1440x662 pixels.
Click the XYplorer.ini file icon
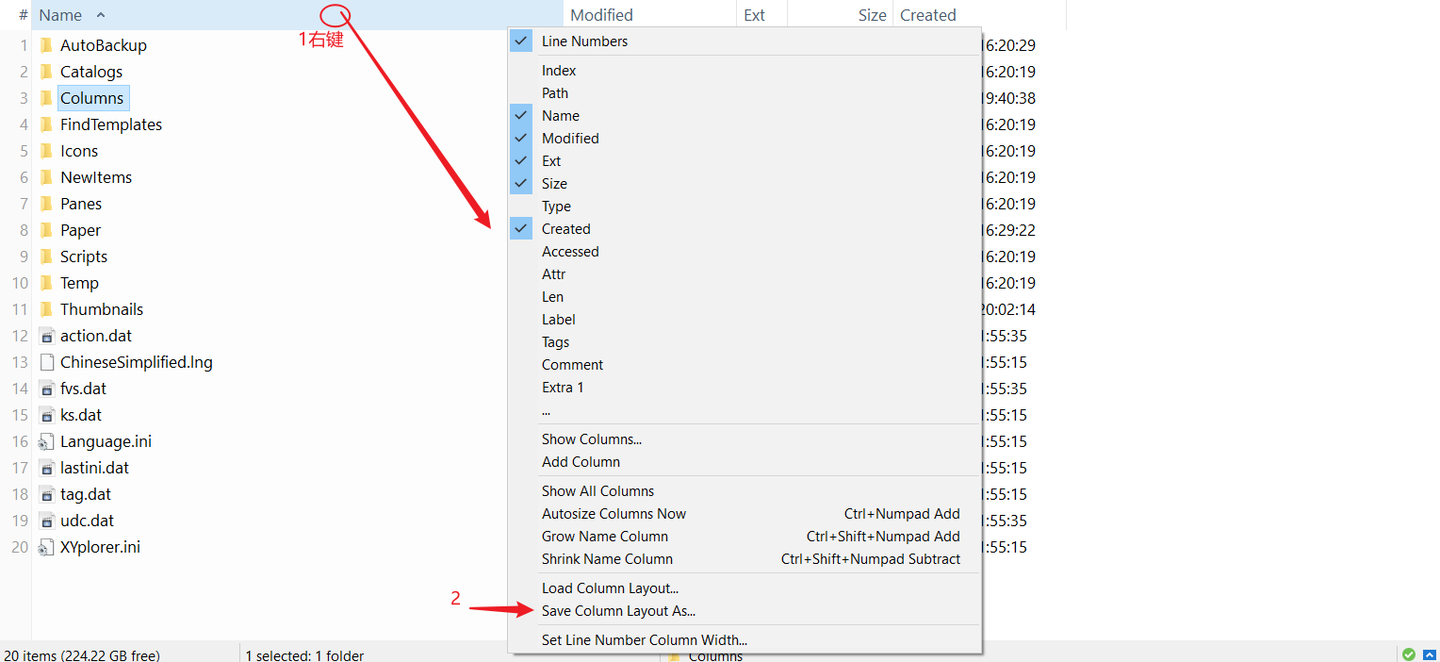[46, 547]
